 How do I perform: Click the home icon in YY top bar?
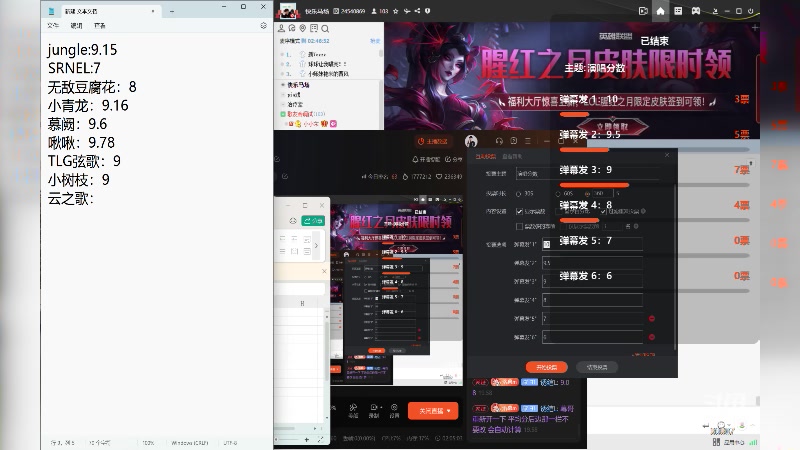pyautogui.click(x=660, y=11)
